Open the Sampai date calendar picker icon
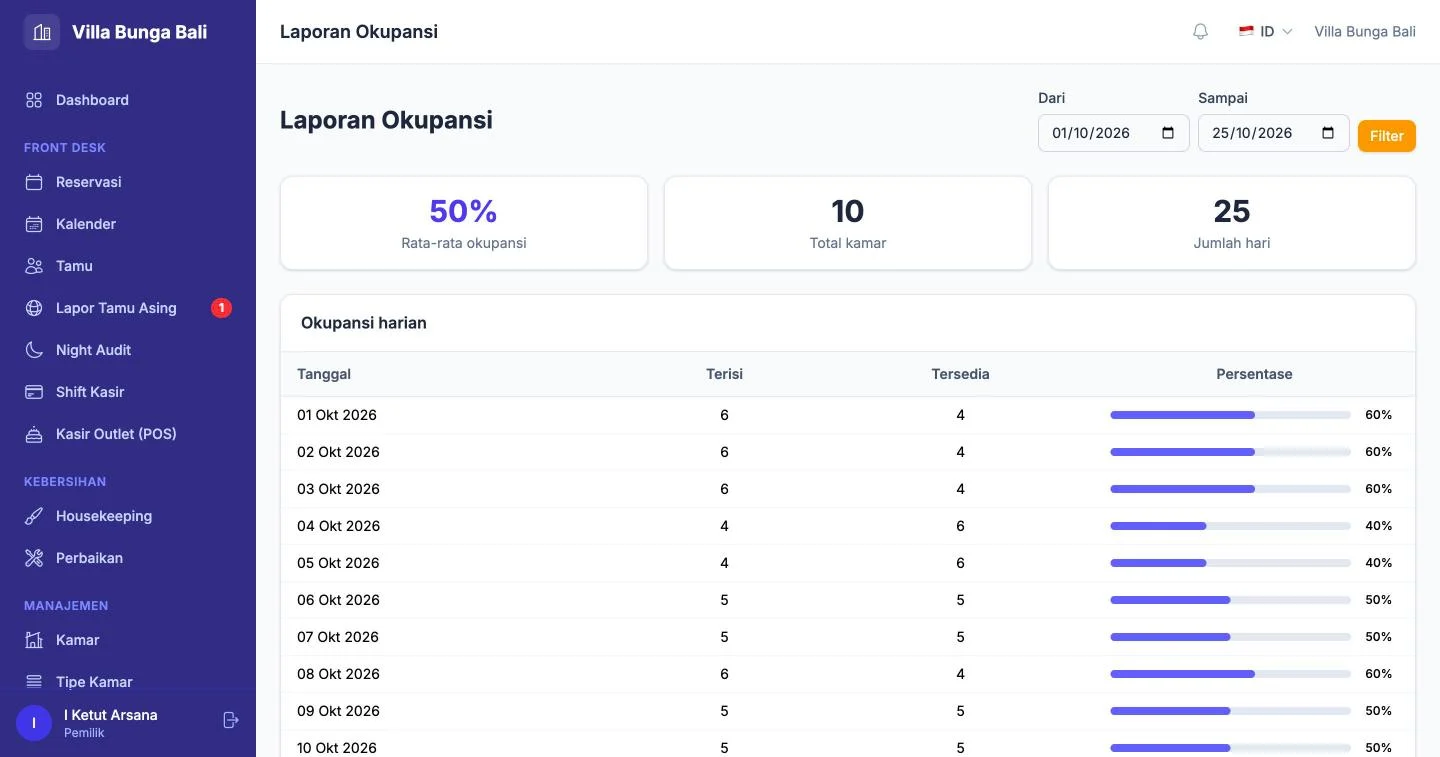 tap(1328, 133)
